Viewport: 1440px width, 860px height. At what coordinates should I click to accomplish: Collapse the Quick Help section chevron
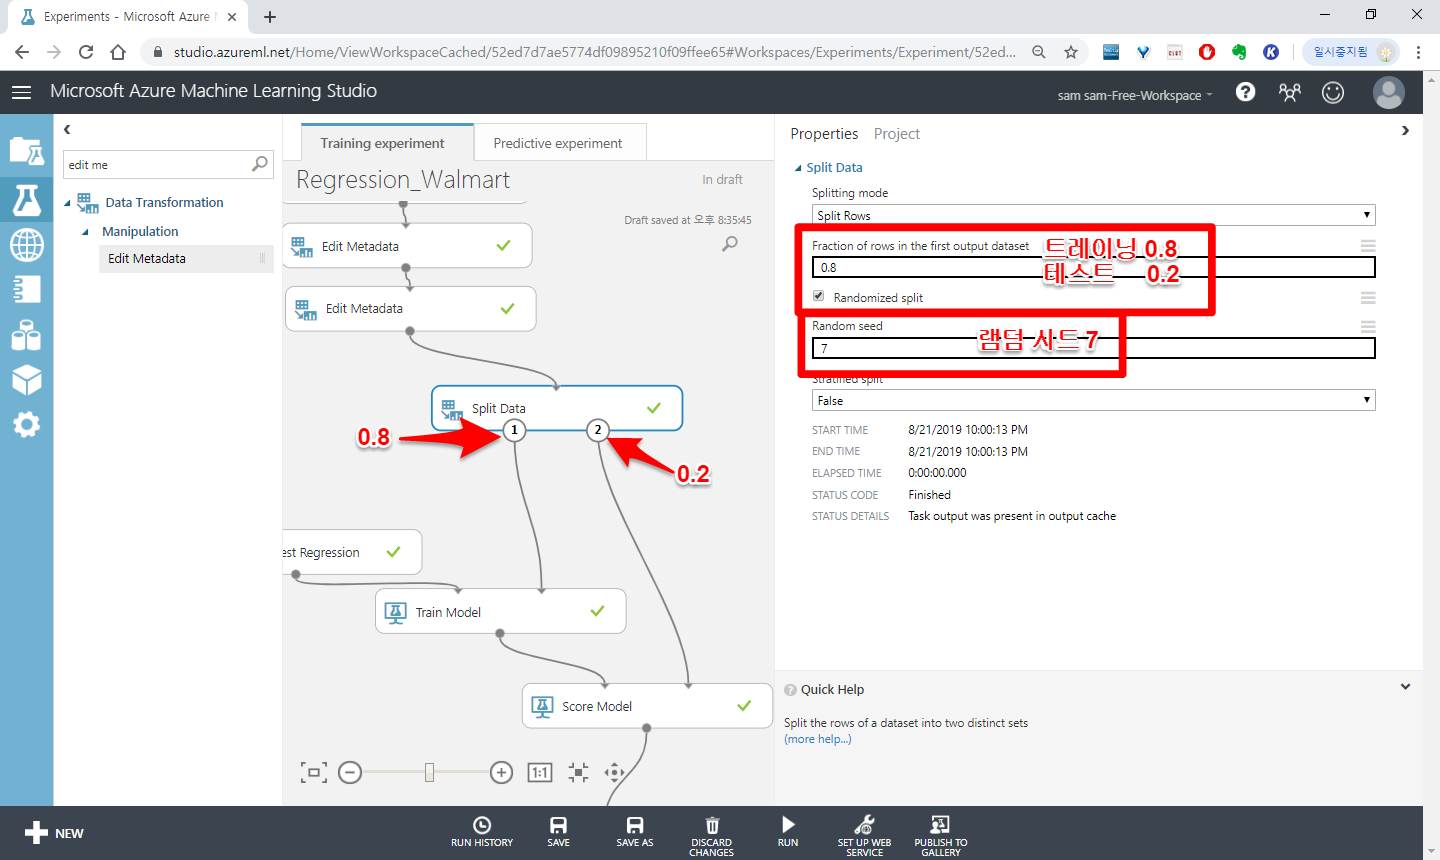point(1405,687)
